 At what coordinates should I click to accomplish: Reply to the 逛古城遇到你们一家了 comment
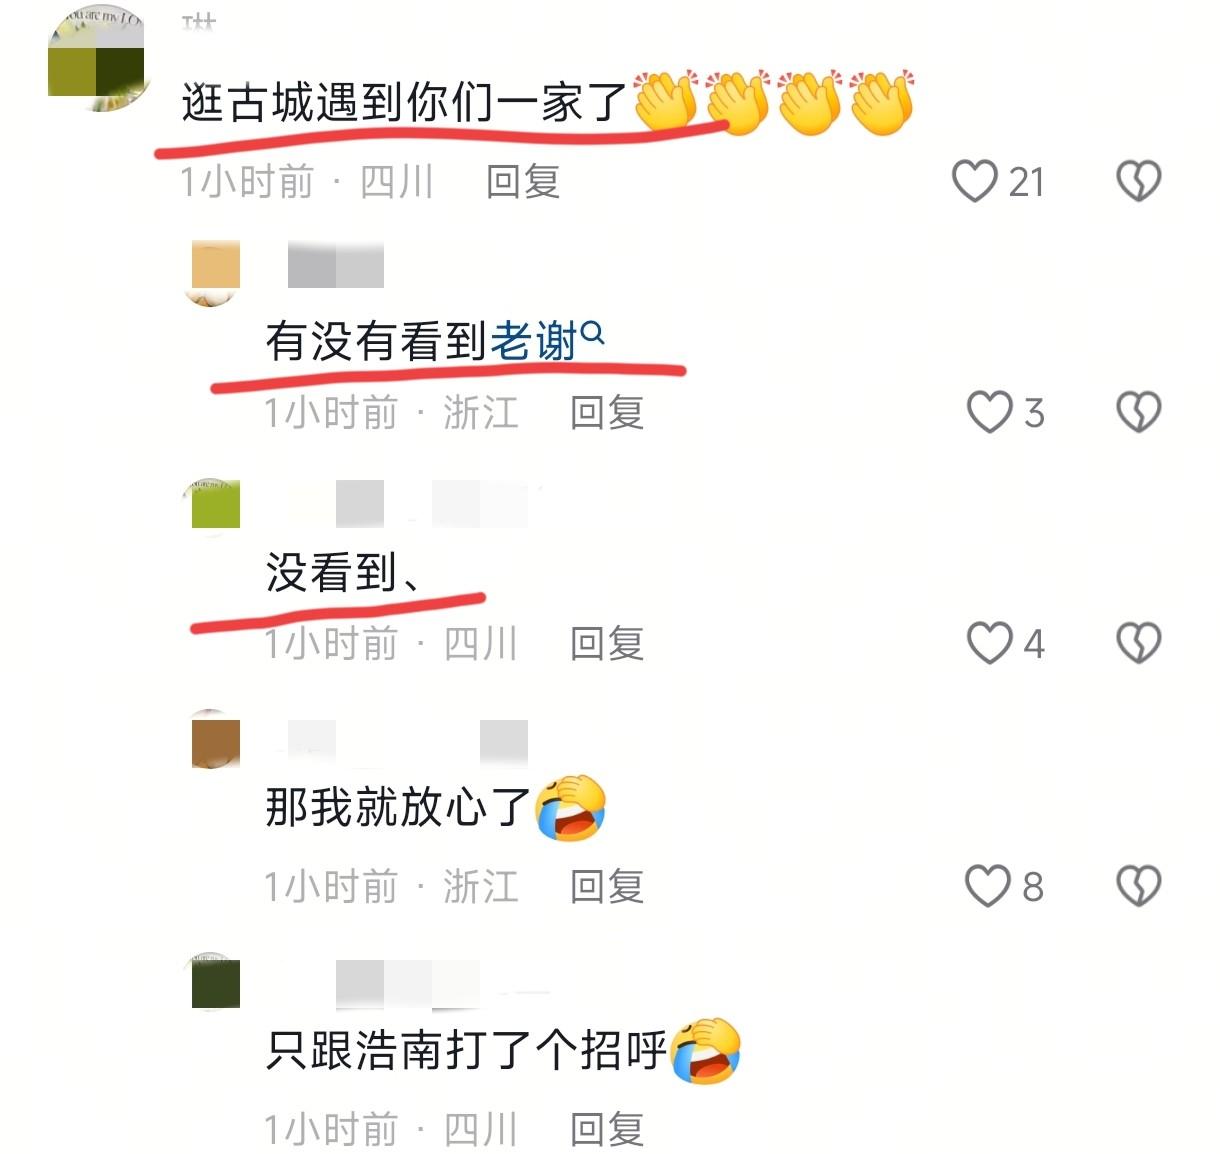pos(522,182)
